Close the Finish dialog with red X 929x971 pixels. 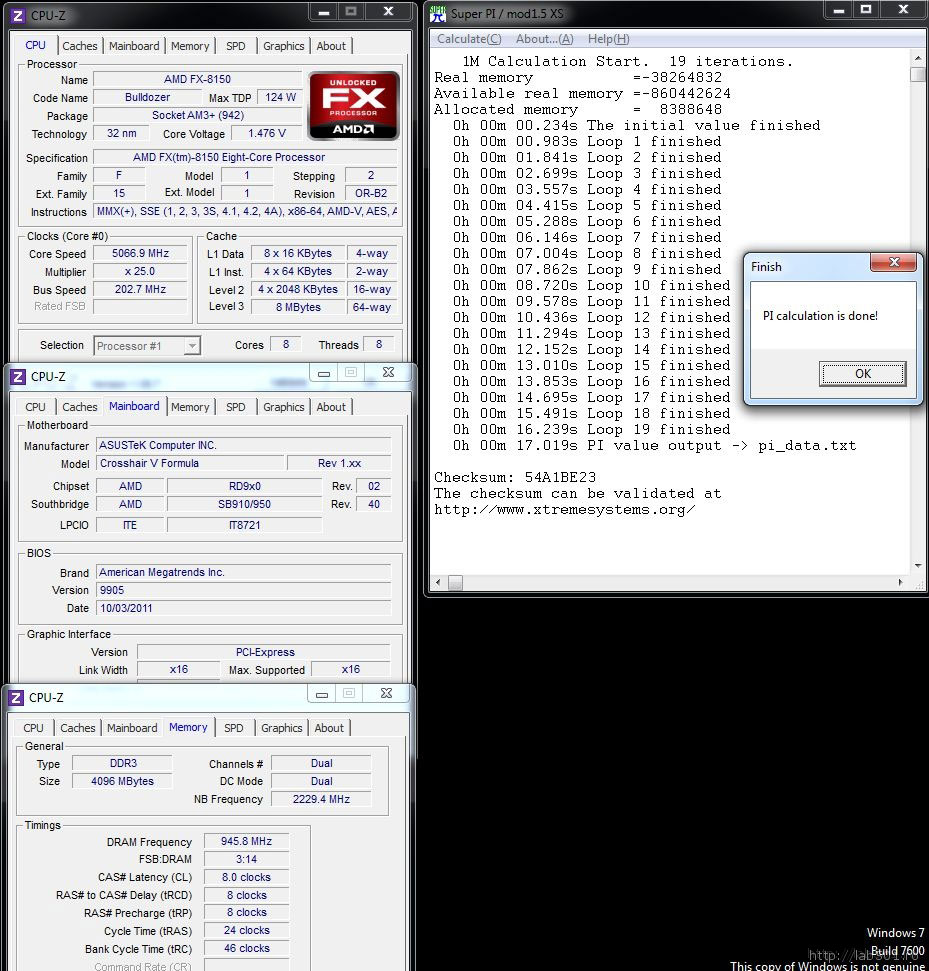pyautogui.click(x=893, y=263)
